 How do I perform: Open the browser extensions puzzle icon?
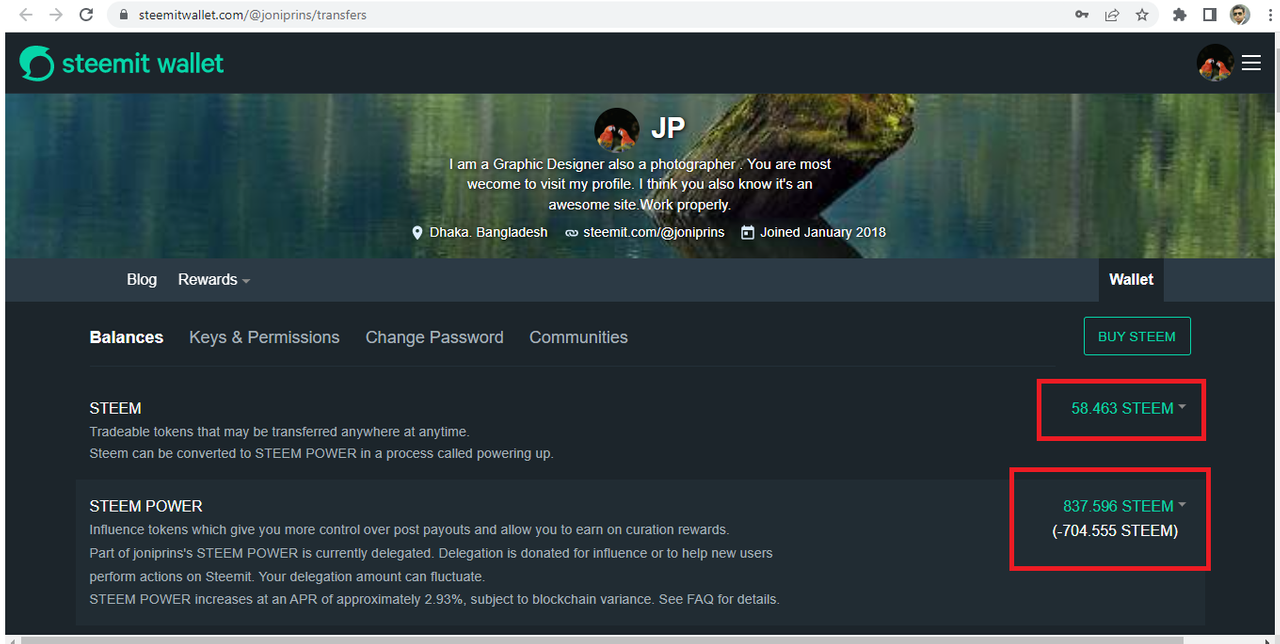click(x=1180, y=15)
